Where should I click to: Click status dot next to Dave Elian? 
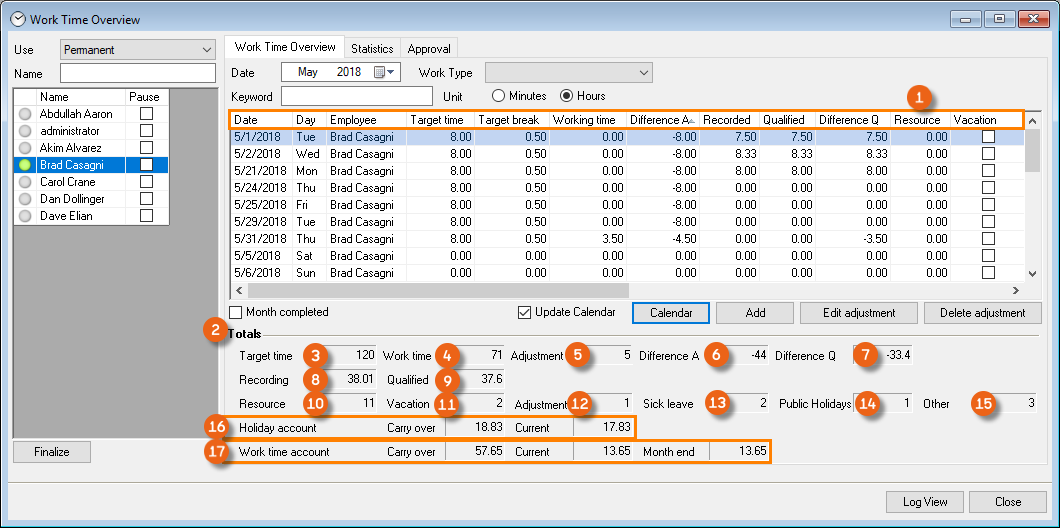pos(26,216)
